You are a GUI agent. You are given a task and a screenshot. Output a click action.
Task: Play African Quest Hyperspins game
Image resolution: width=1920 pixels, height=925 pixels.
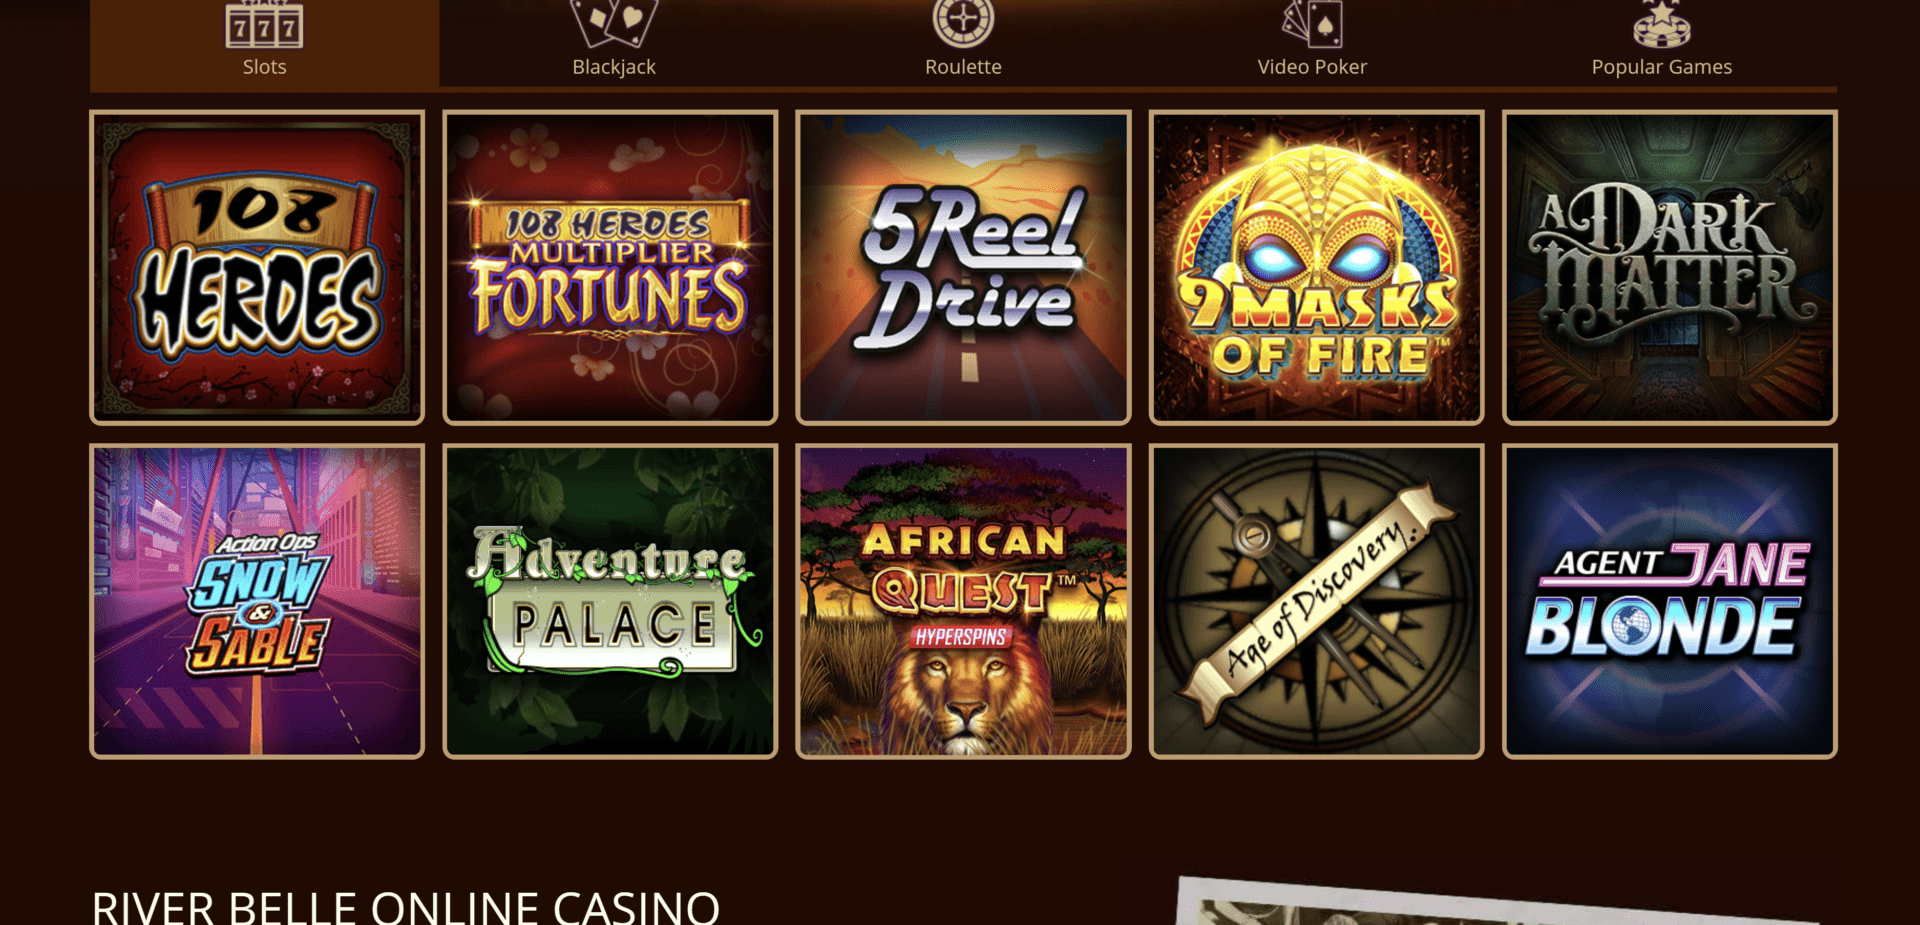click(963, 601)
